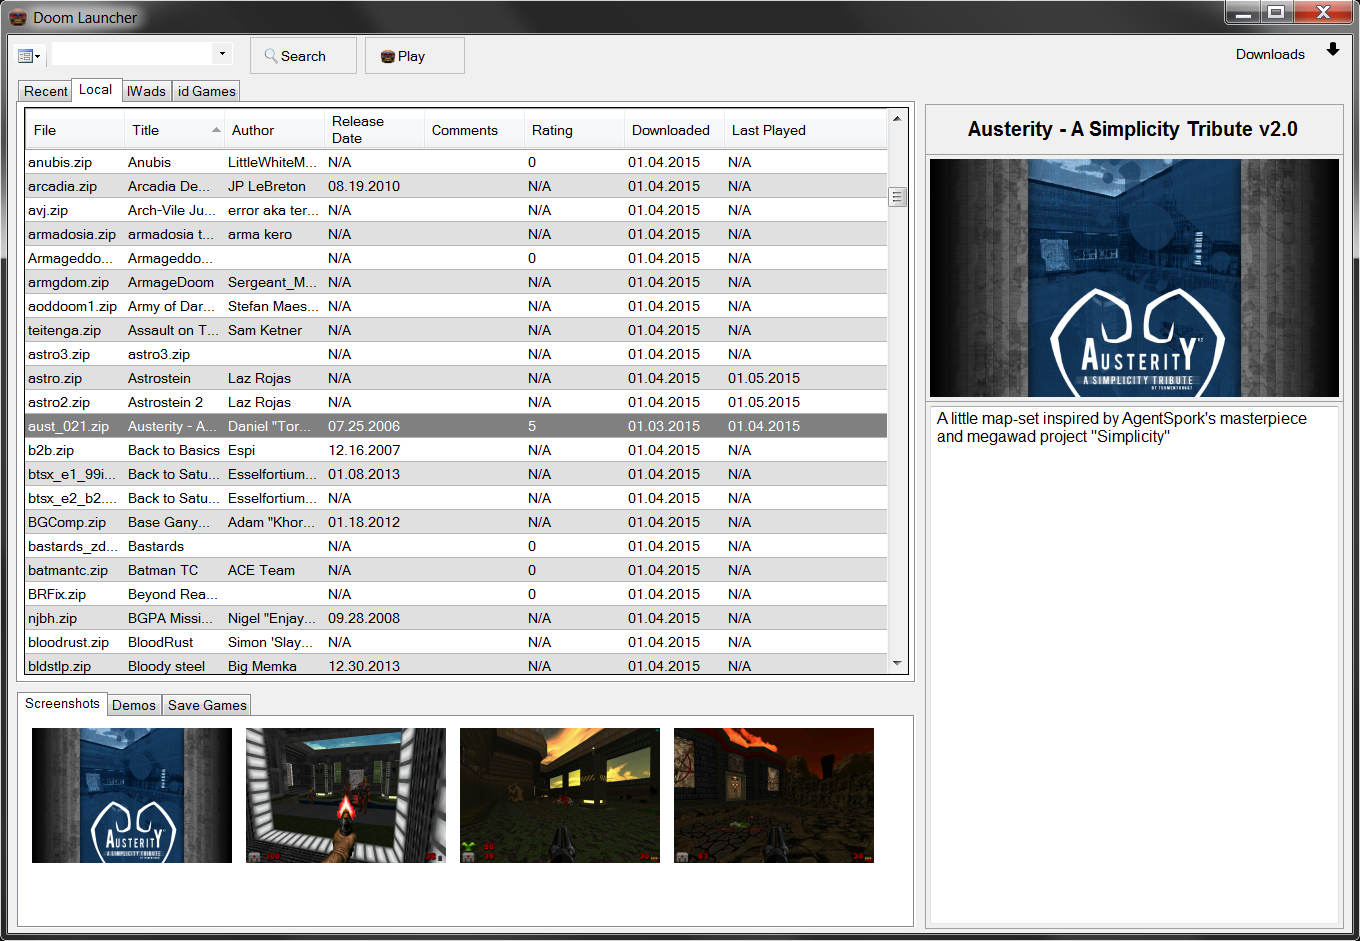Open the IWads tab
The width and height of the screenshot is (1360, 941).
point(146,91)
